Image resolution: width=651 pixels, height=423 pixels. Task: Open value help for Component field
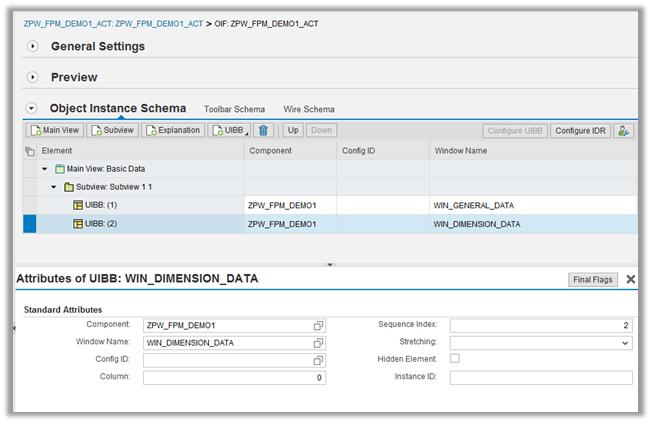[318, 326]
